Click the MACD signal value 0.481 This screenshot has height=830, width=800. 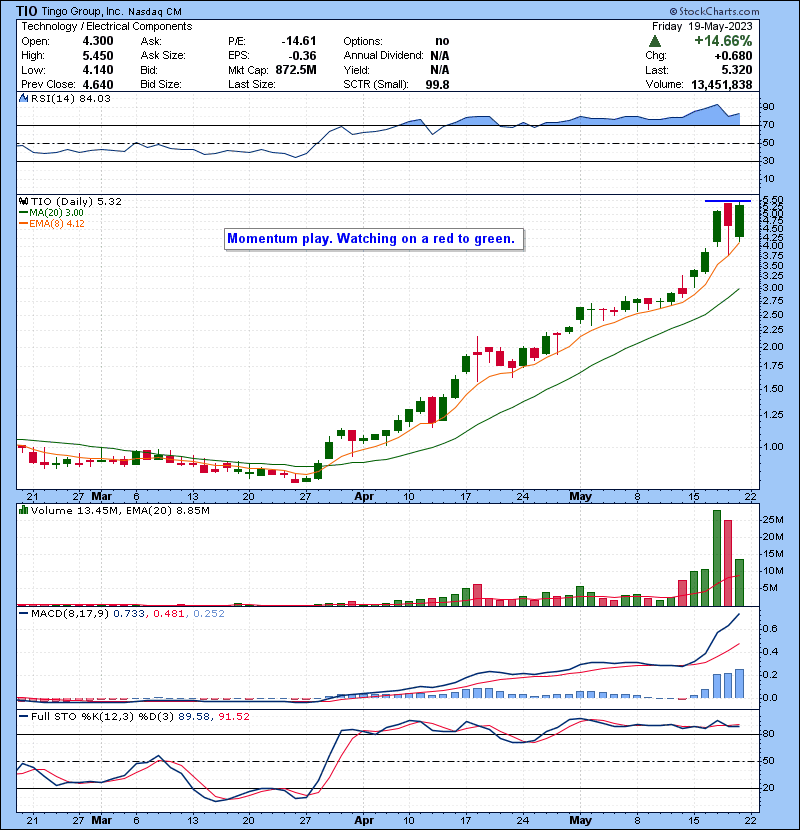click(169, 614)
